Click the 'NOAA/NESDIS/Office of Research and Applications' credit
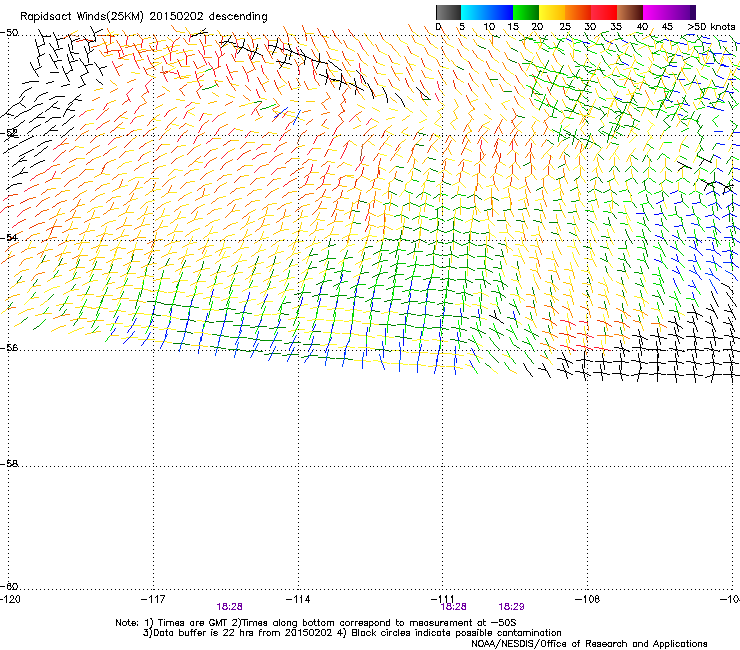The image size is (740, 650). (x=589, y=644)
